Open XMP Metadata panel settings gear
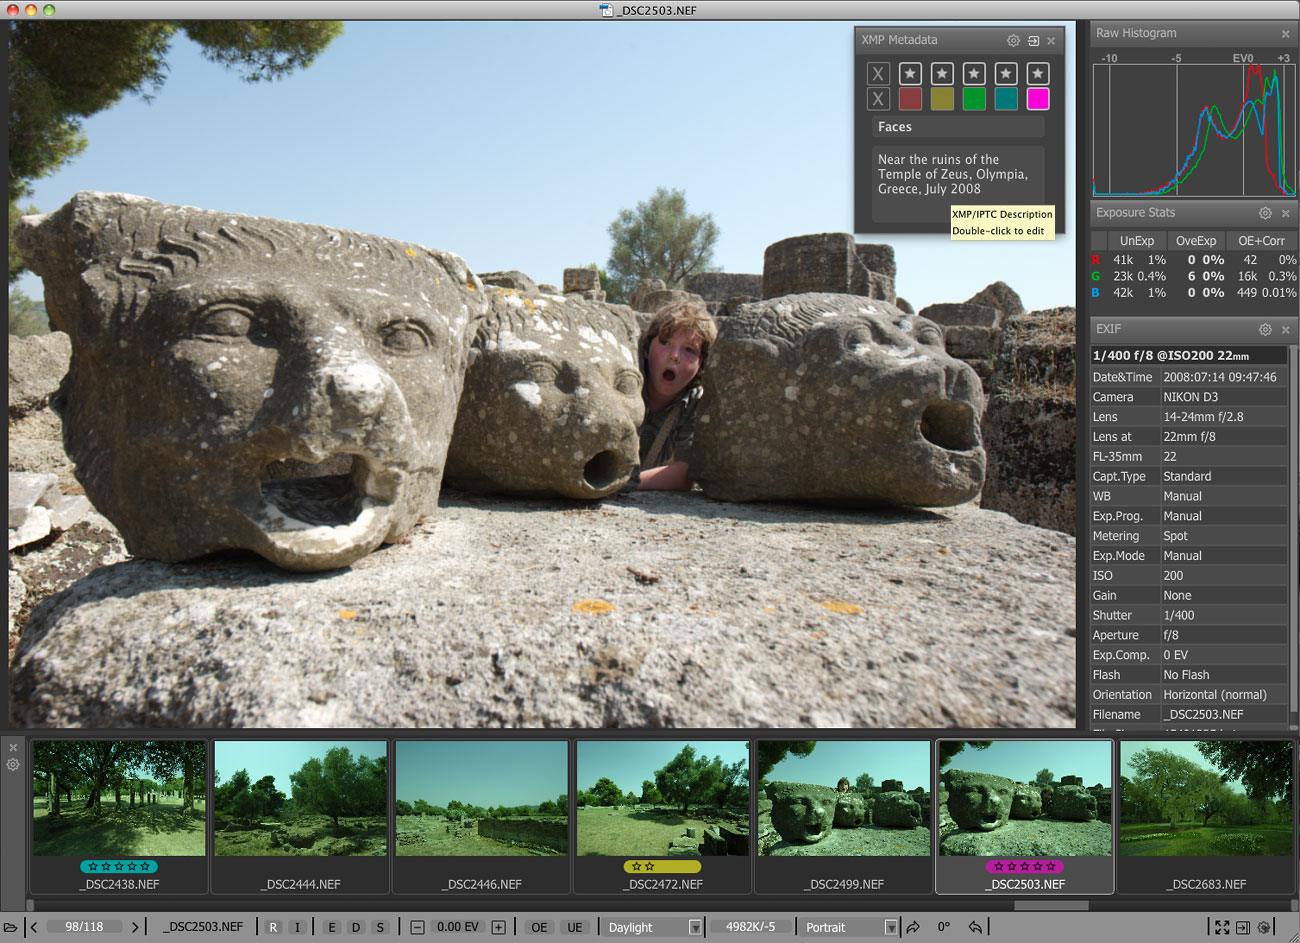The height and width of the screenshot is (943, 1300). tap(1013, 41)
